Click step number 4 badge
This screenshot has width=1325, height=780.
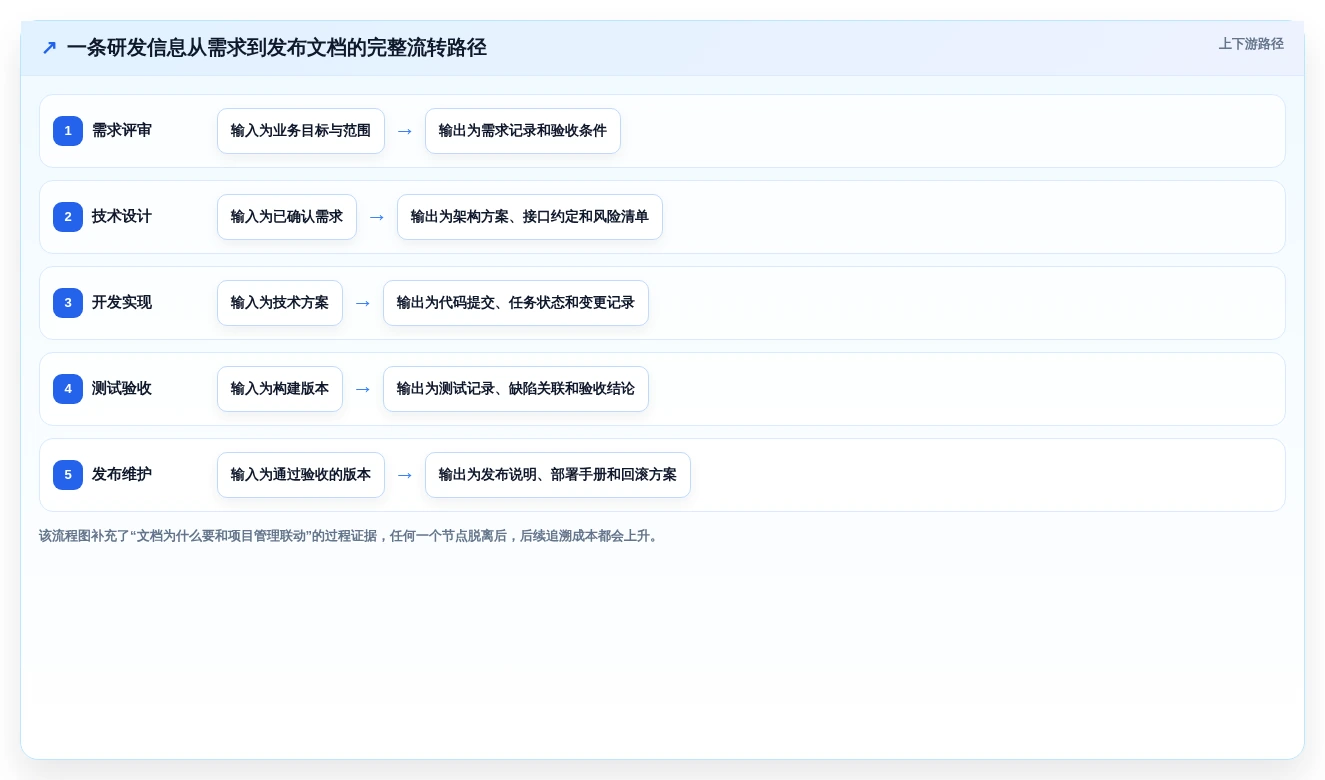pos(68,389)
